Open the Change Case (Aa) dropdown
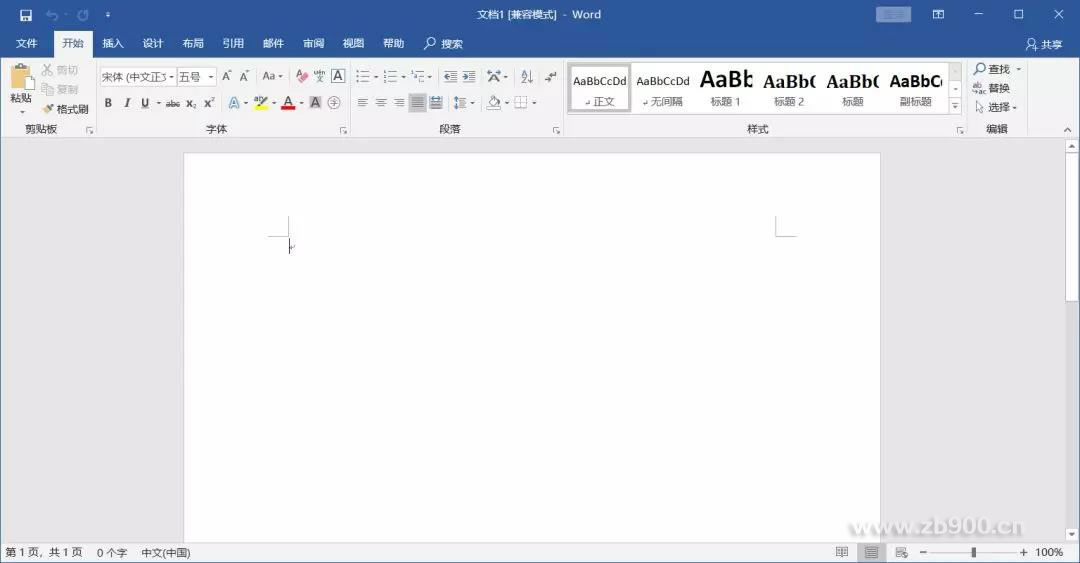This screenshot has width=1080, height=563. (273, 76)
